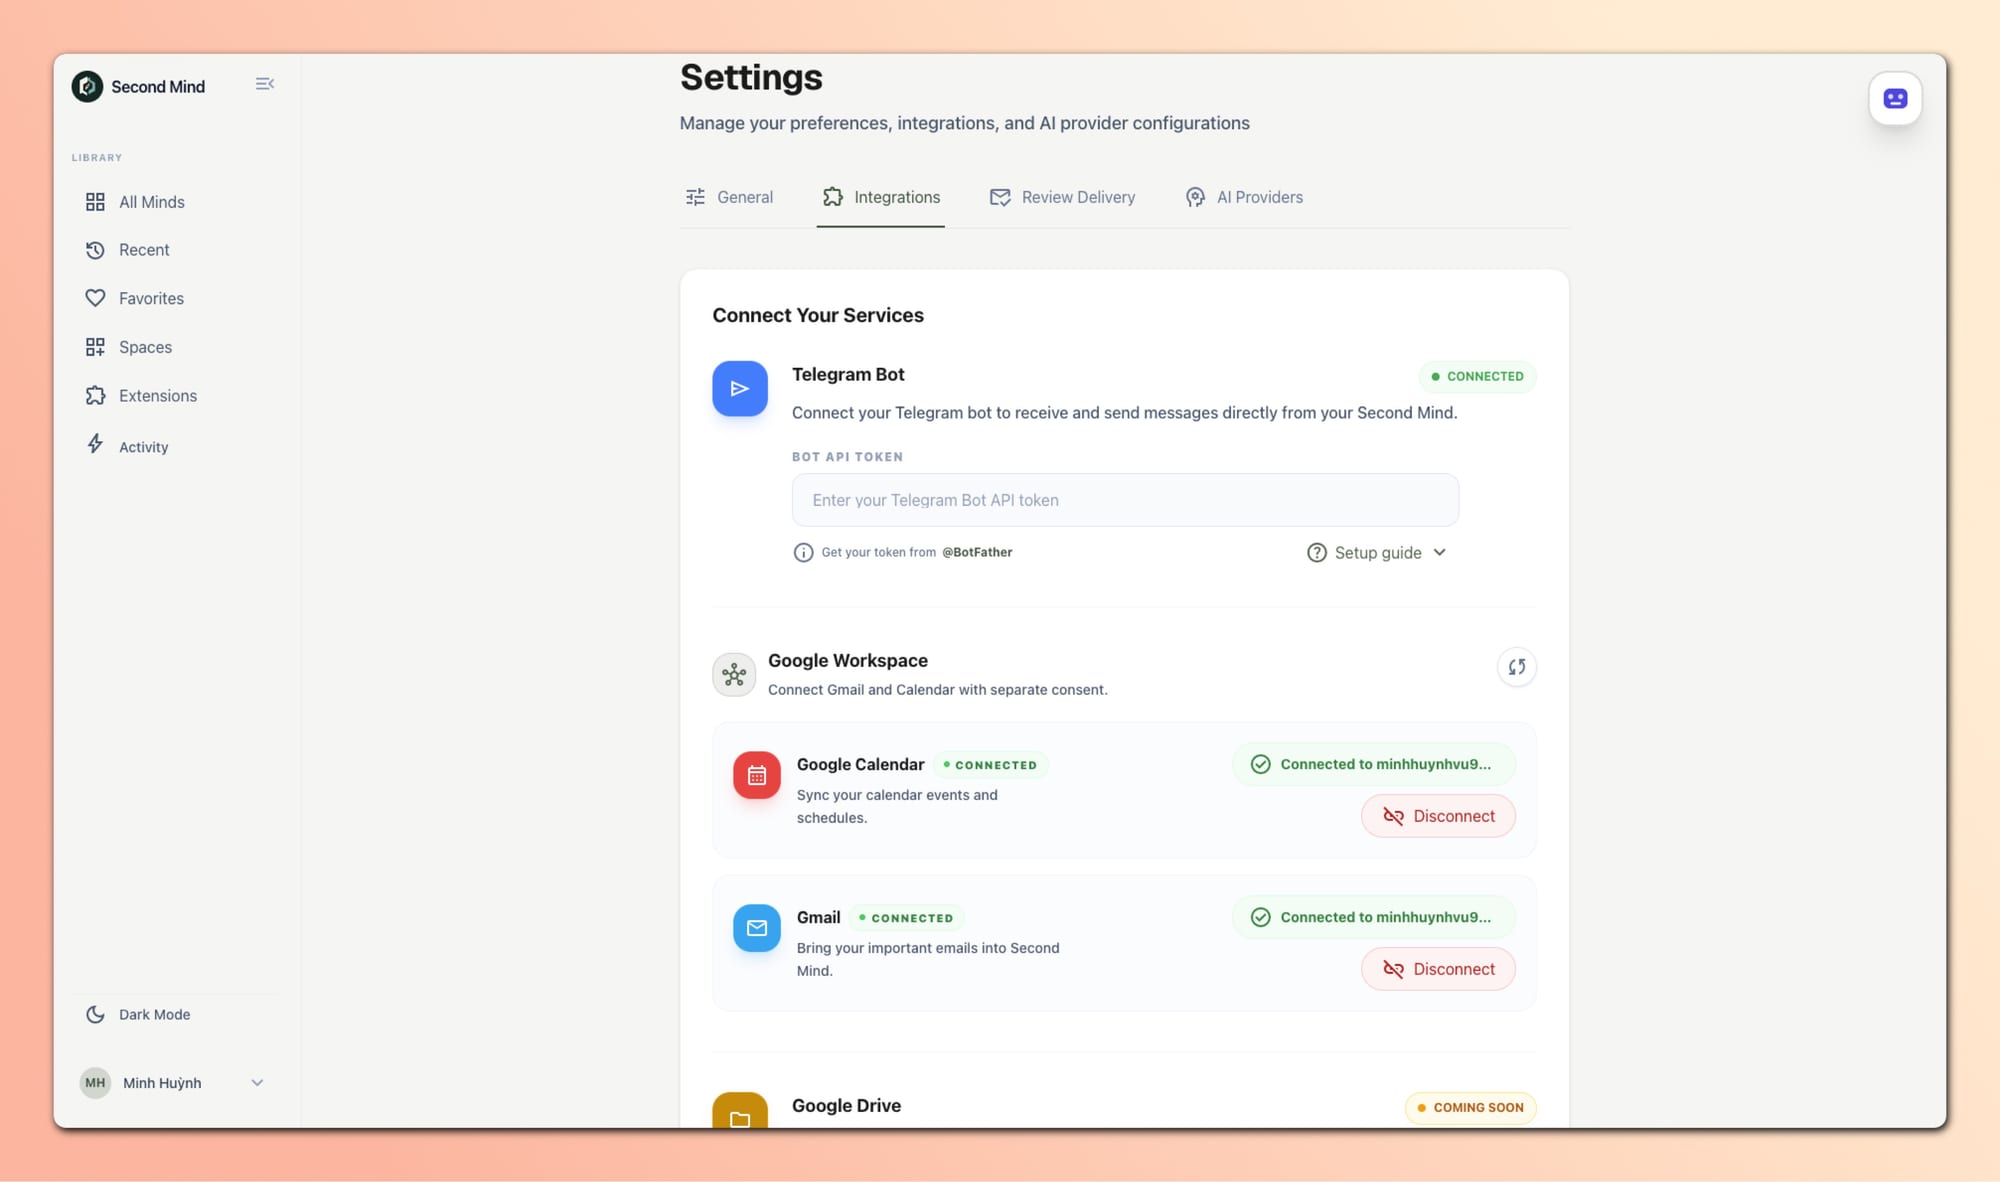Click the Telegram Bot title

click(848, 374)
